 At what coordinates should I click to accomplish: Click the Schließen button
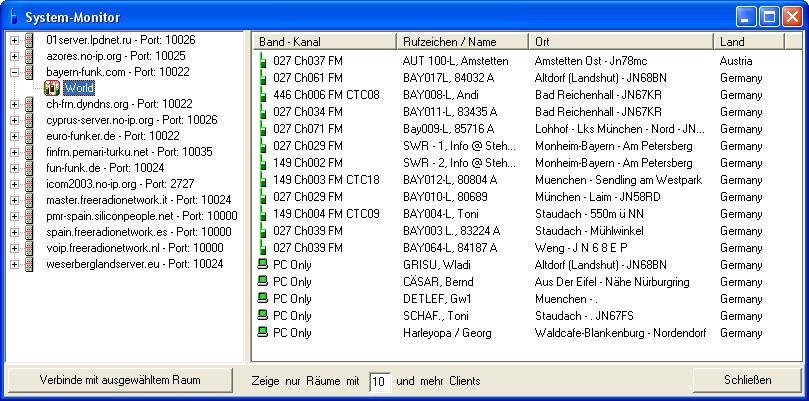(x=747, y=380)
